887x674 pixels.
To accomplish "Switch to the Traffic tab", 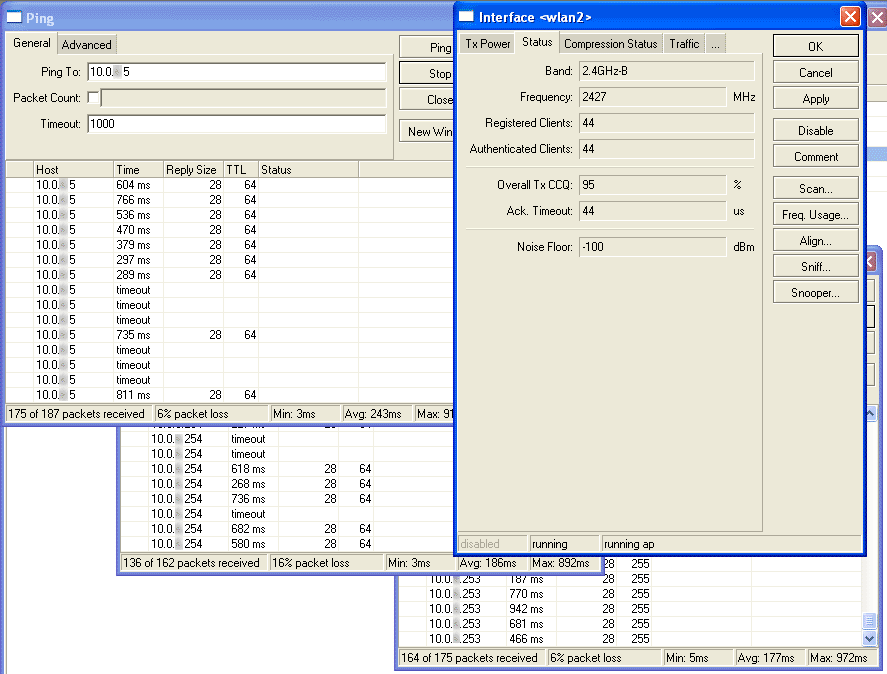I will pyautogui.click(x=684, y=44).
